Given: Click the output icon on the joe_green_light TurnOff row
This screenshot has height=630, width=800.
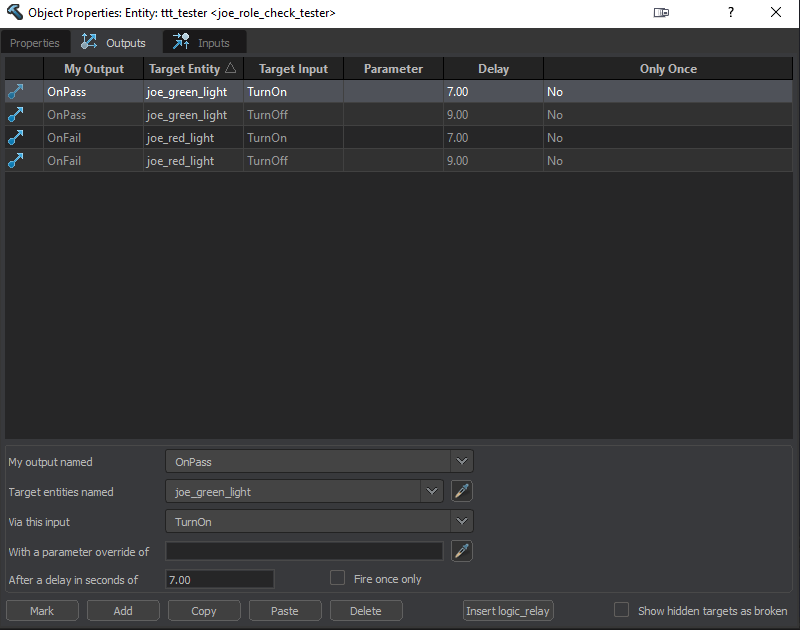Looking at the screenshot, I should [x=15, y=114].
